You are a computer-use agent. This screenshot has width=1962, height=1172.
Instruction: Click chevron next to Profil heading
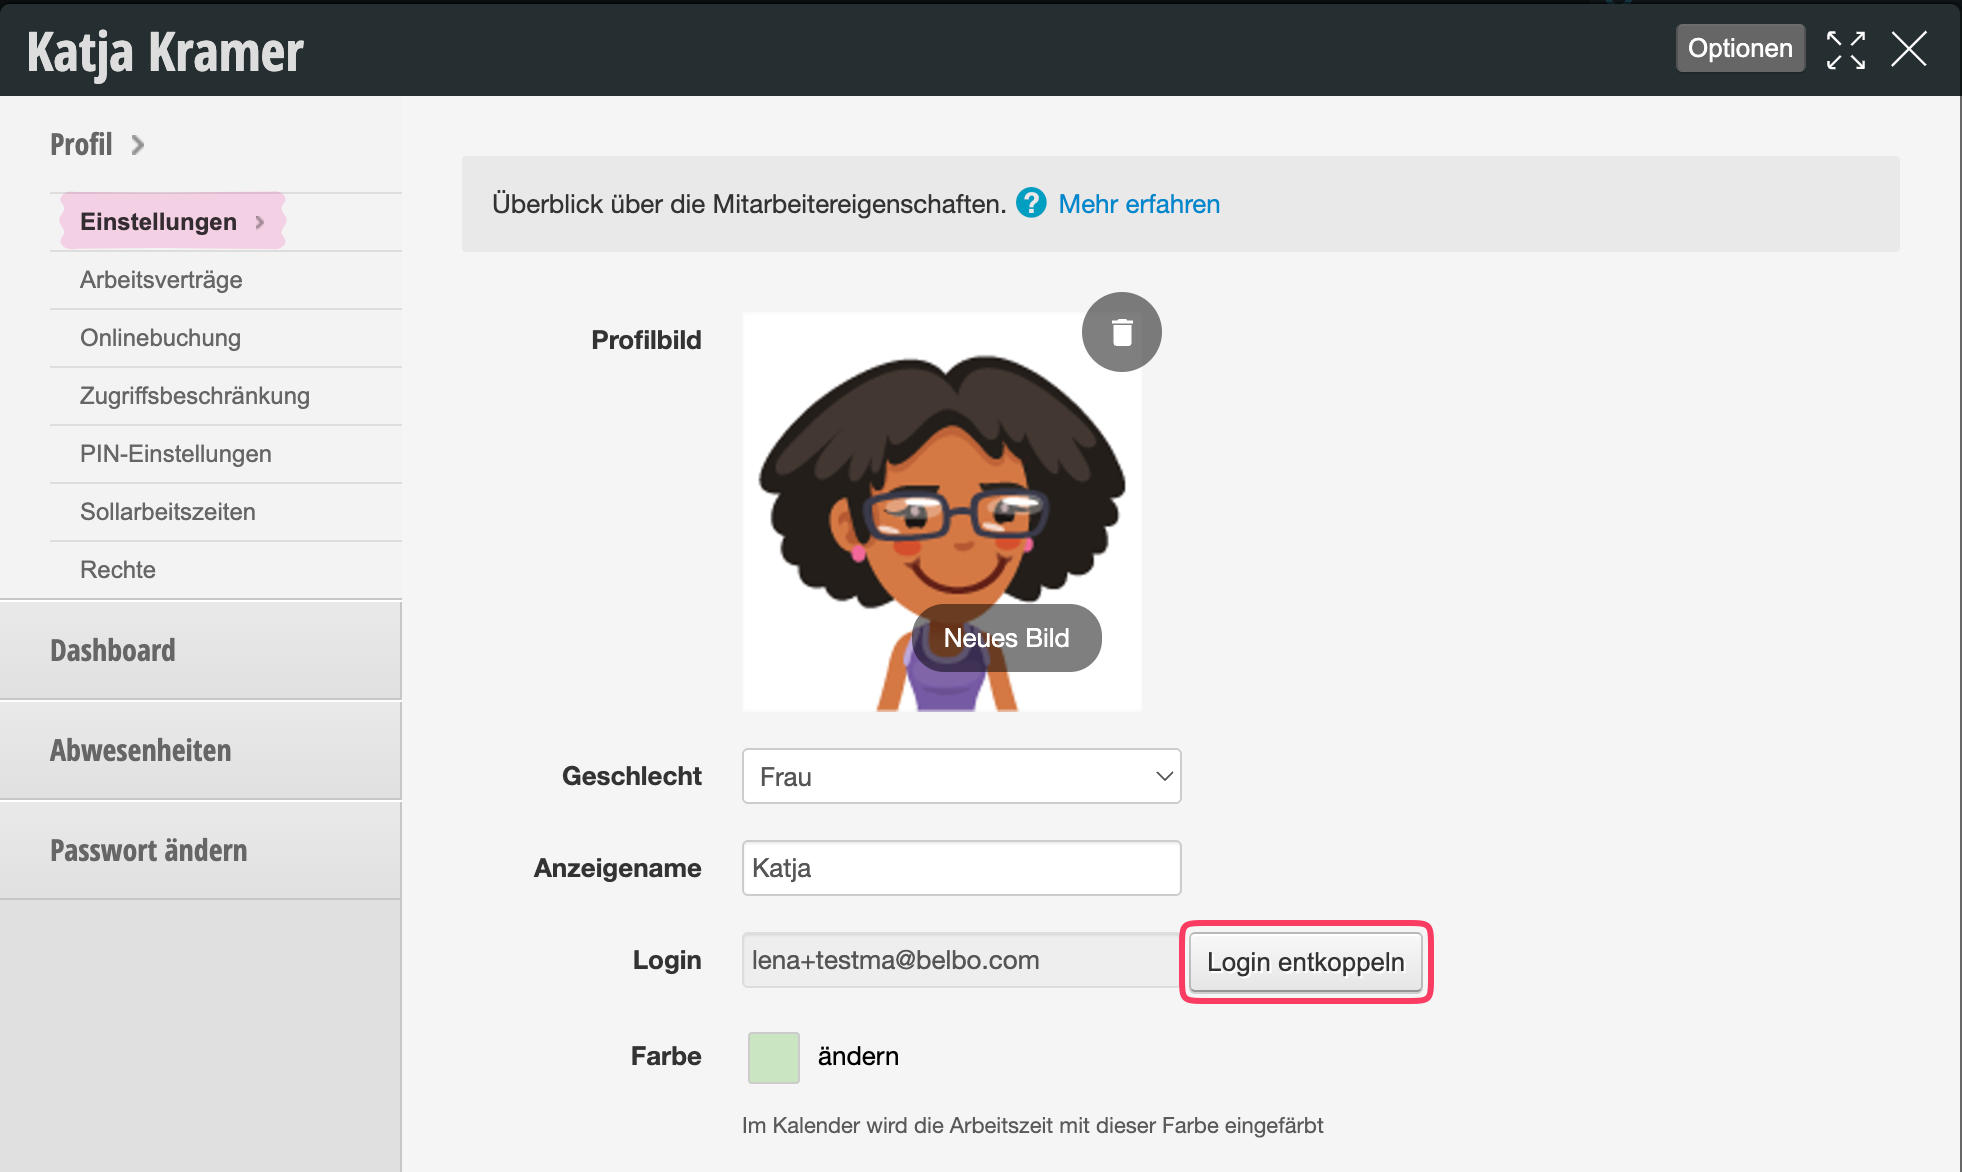point(138,145)
